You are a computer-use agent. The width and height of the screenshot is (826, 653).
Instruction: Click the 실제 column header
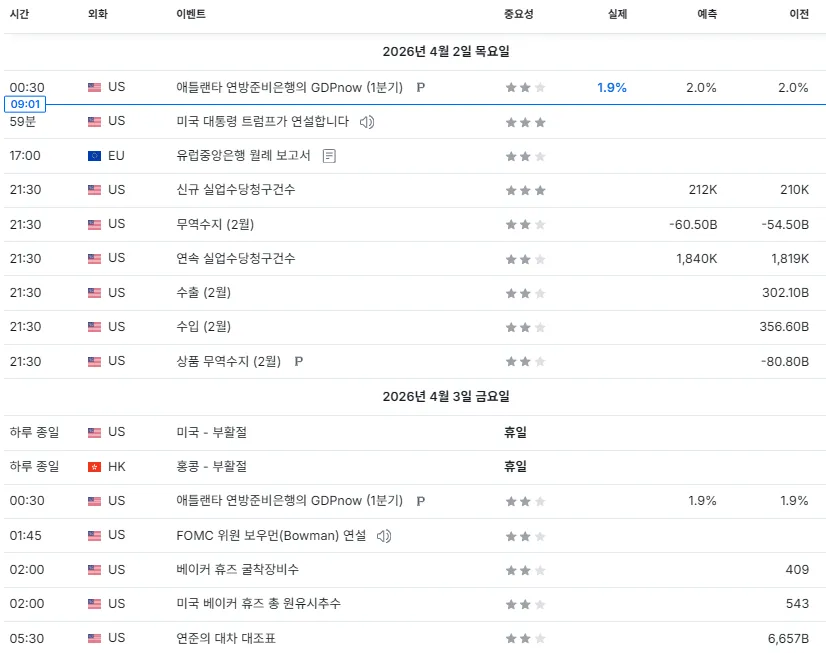(617, 14)
